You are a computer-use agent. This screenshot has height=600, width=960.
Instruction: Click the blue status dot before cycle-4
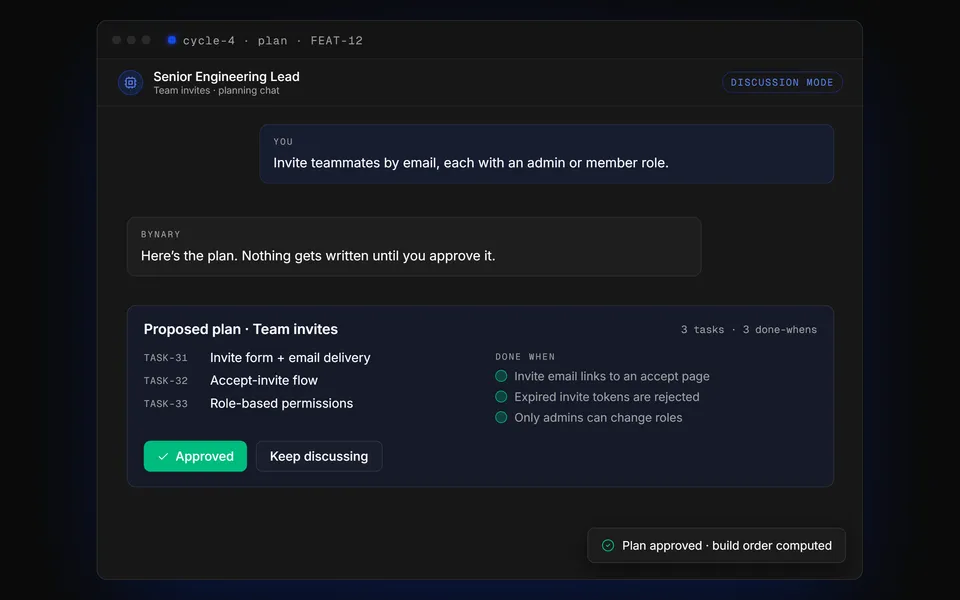pos(172,40)
